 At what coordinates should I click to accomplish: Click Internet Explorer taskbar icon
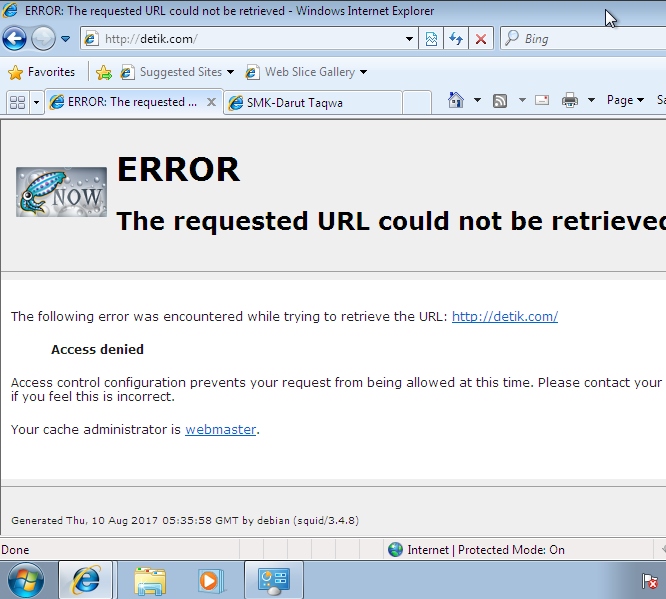coord(86,580)
